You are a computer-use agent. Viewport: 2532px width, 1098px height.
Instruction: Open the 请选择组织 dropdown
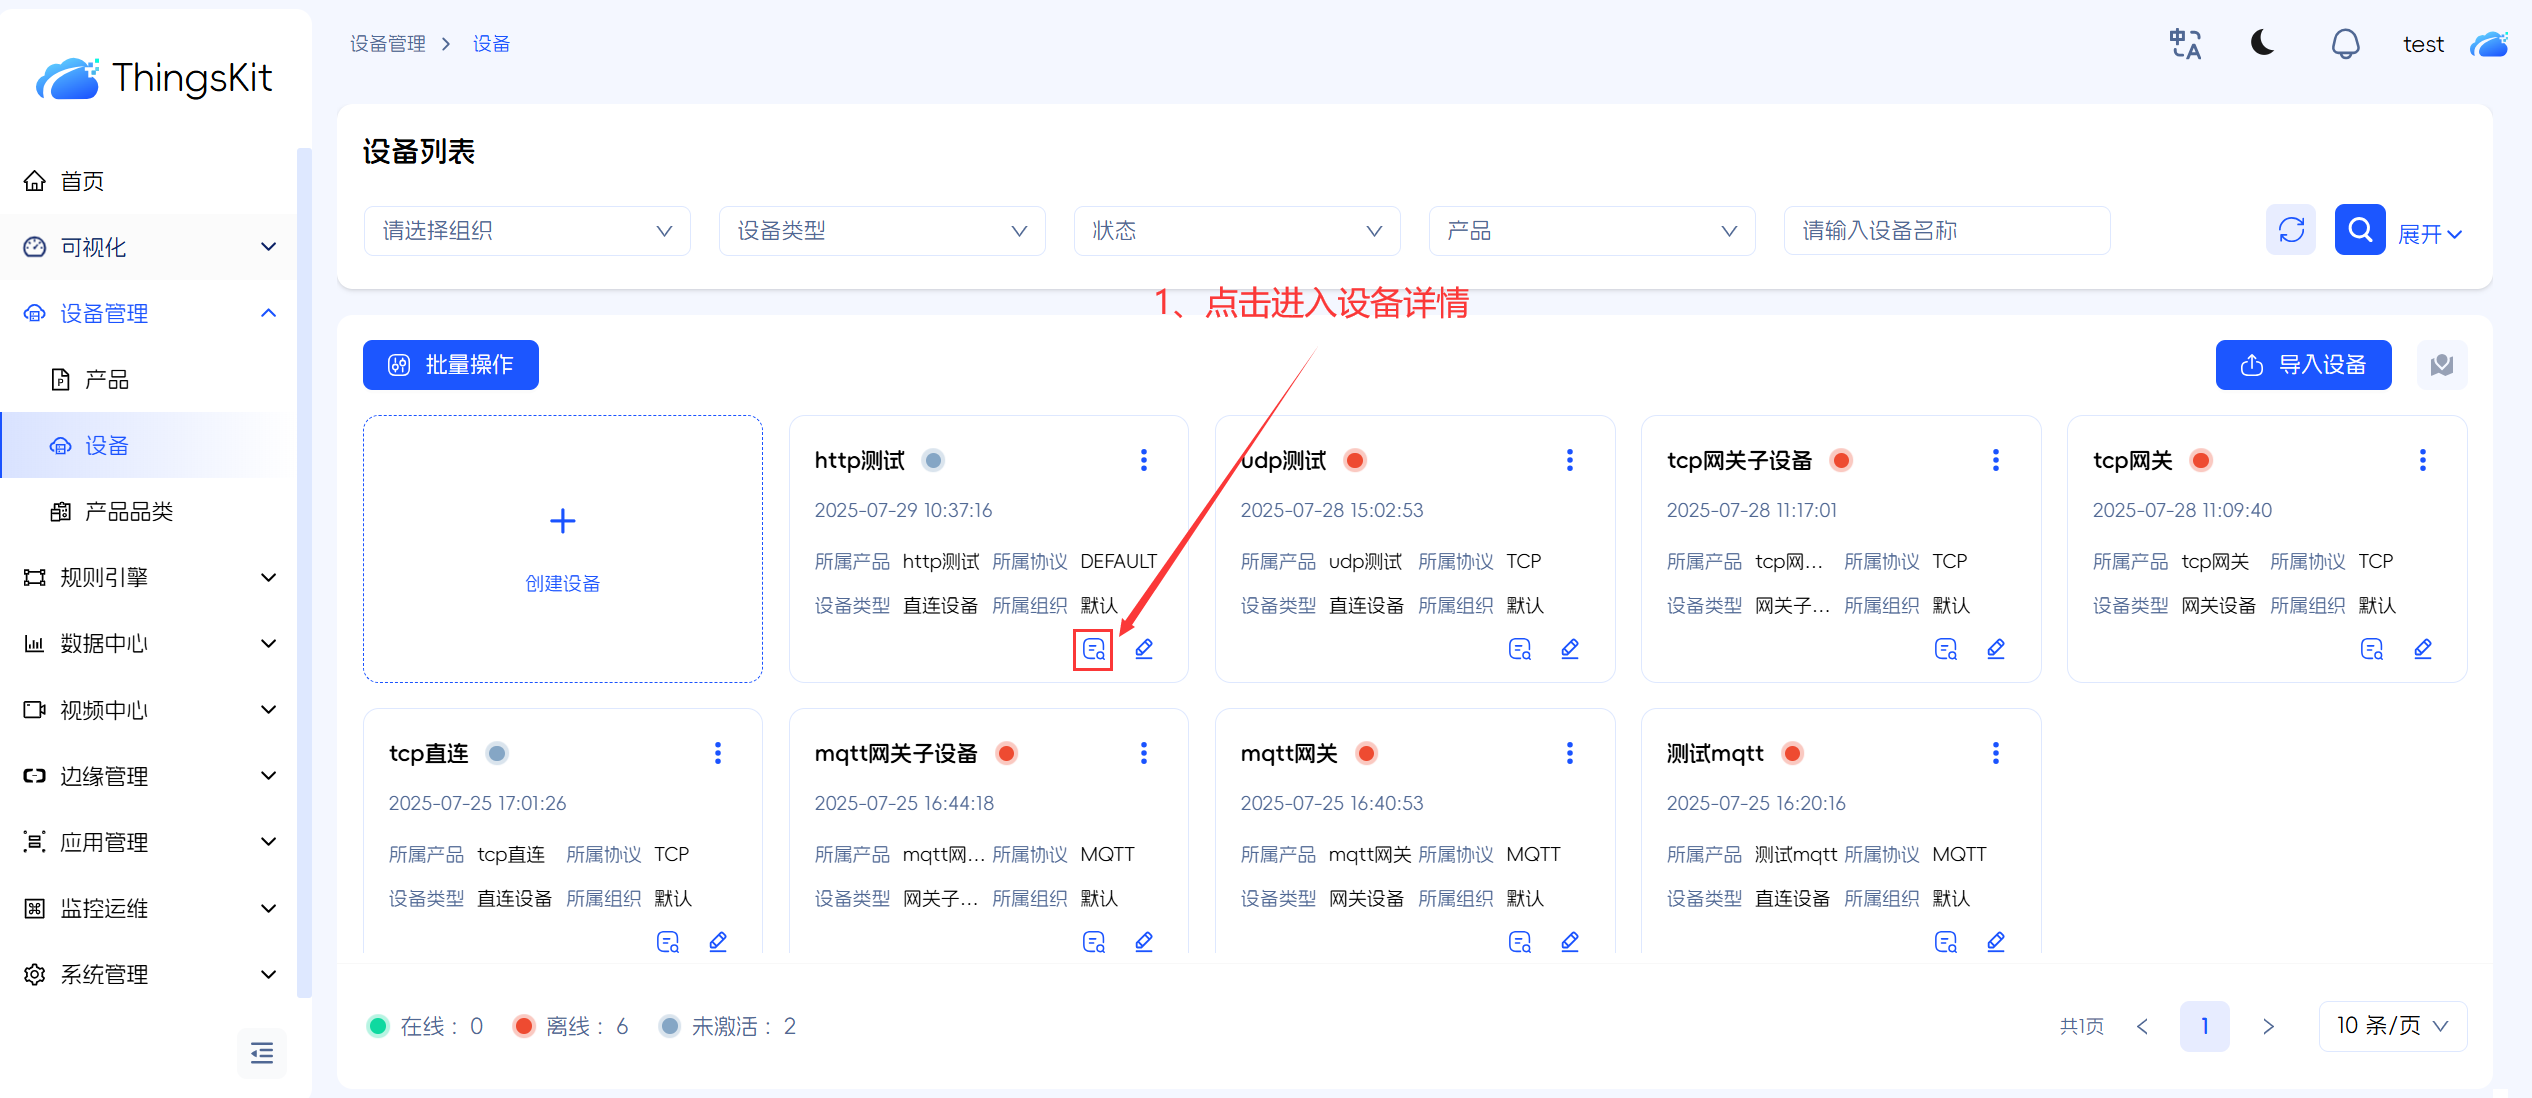[x=527, y=231]
